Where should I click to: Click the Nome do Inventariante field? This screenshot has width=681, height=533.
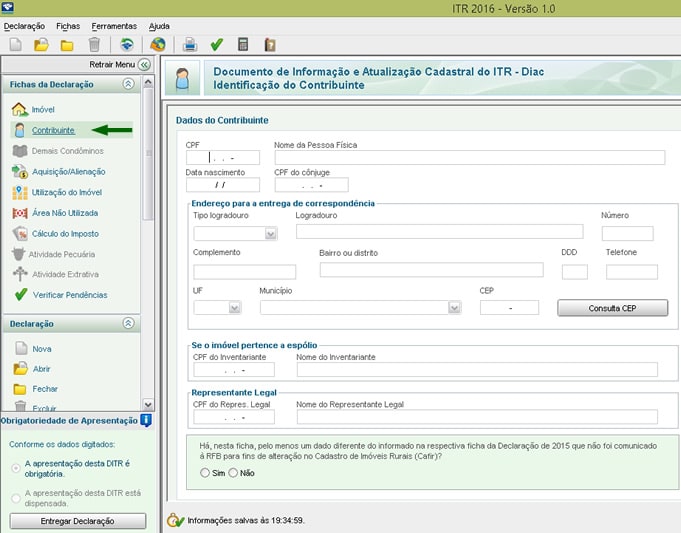pos(477,370)
